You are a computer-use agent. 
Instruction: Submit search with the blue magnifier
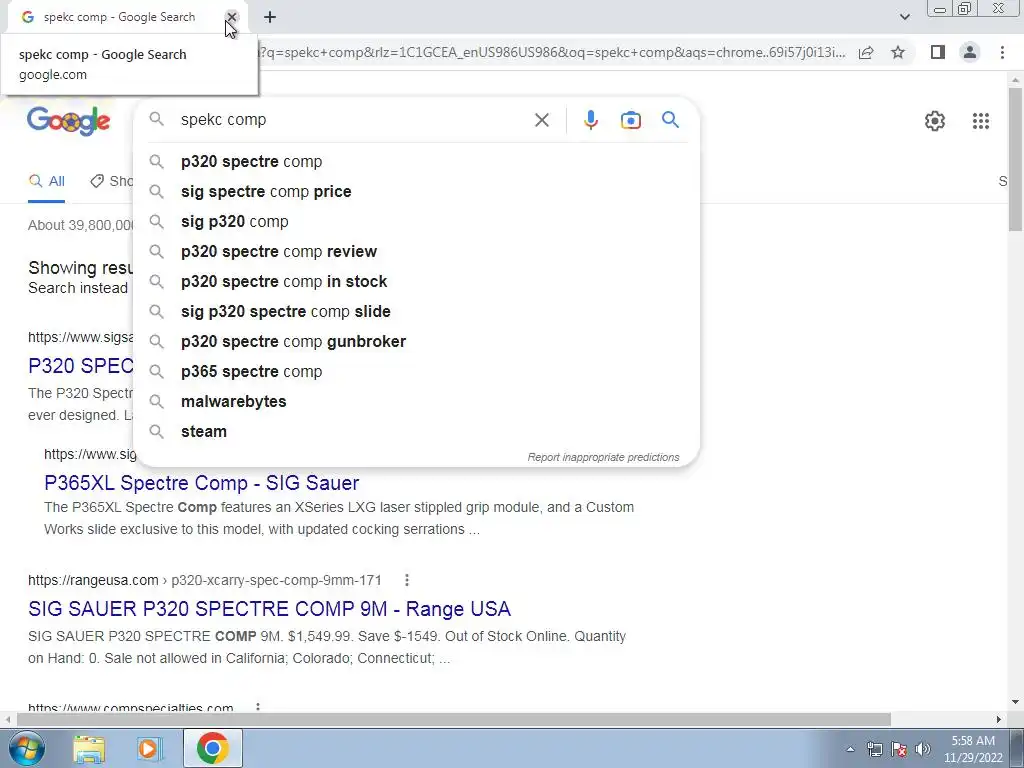click(x=670, y=120)
